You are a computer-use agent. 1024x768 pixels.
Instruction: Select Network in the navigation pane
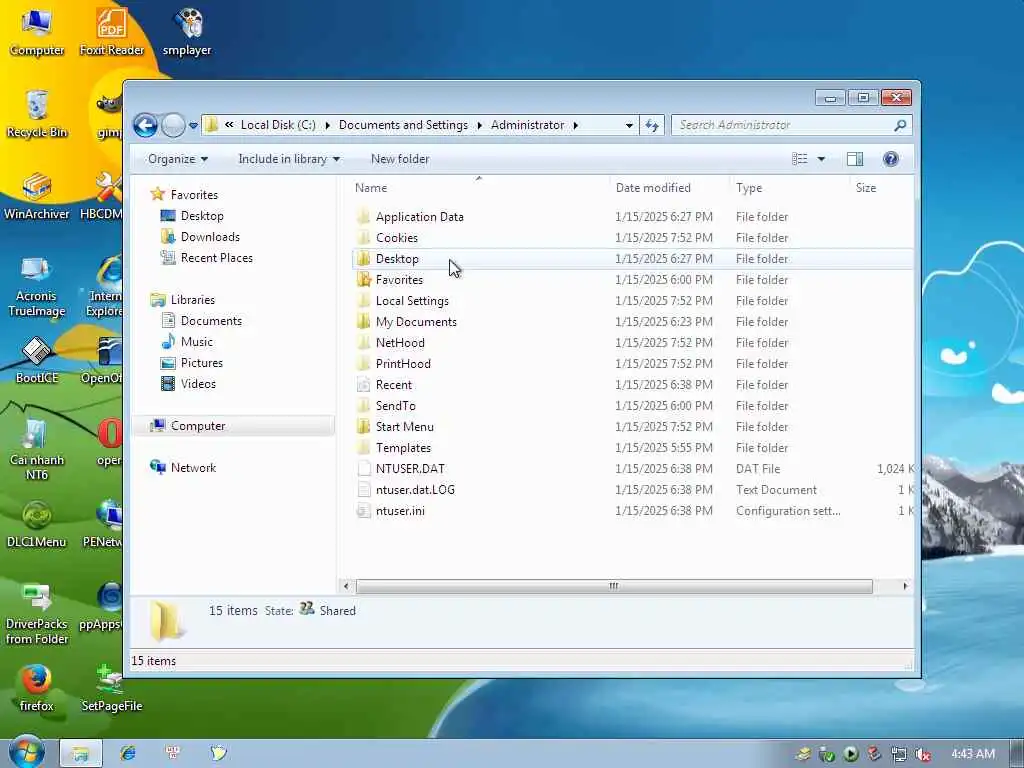193,468
